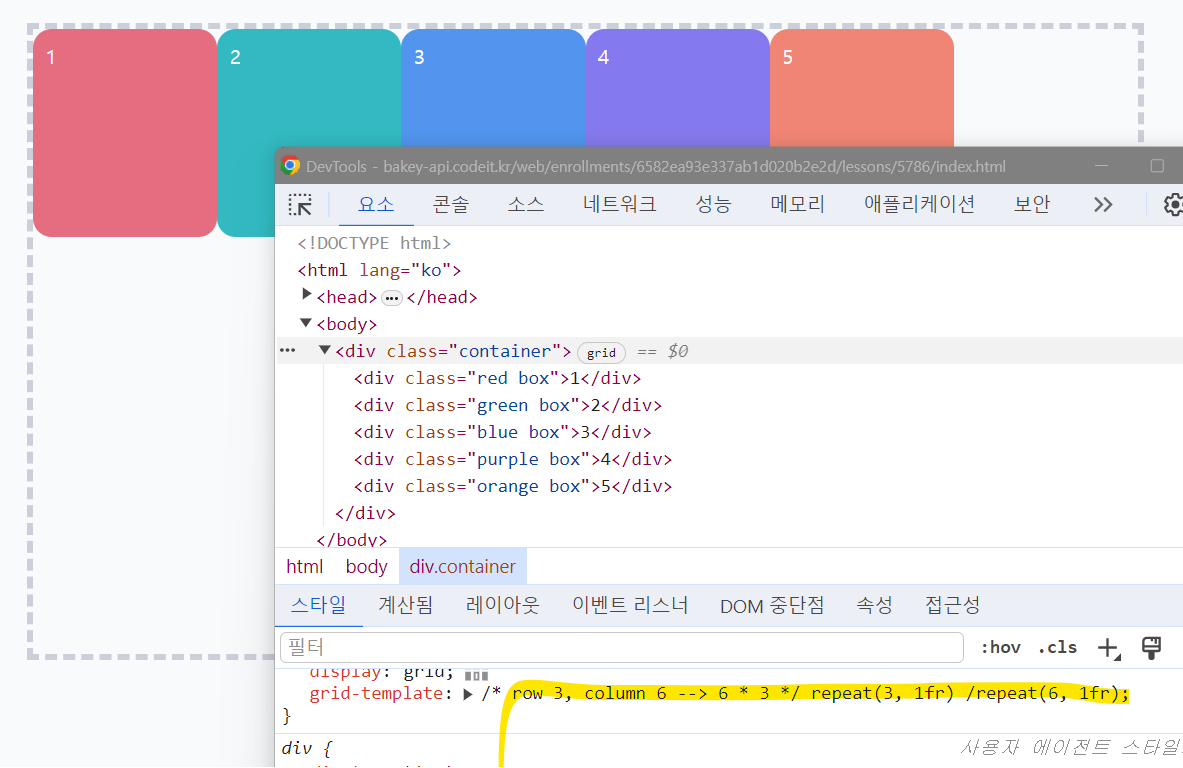The width and height of the screenshot is (1183, 768).
Task: Click the grid-template property name
Action: pos(376,693)
